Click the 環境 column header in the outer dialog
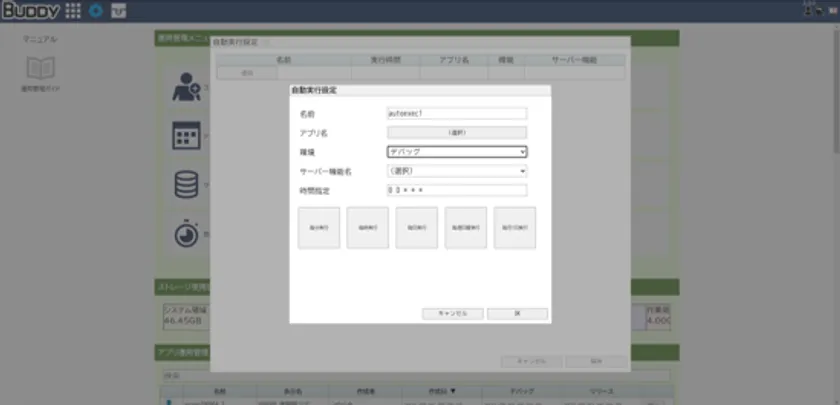Viewport: 840px width, 405px height. [506, 60]
